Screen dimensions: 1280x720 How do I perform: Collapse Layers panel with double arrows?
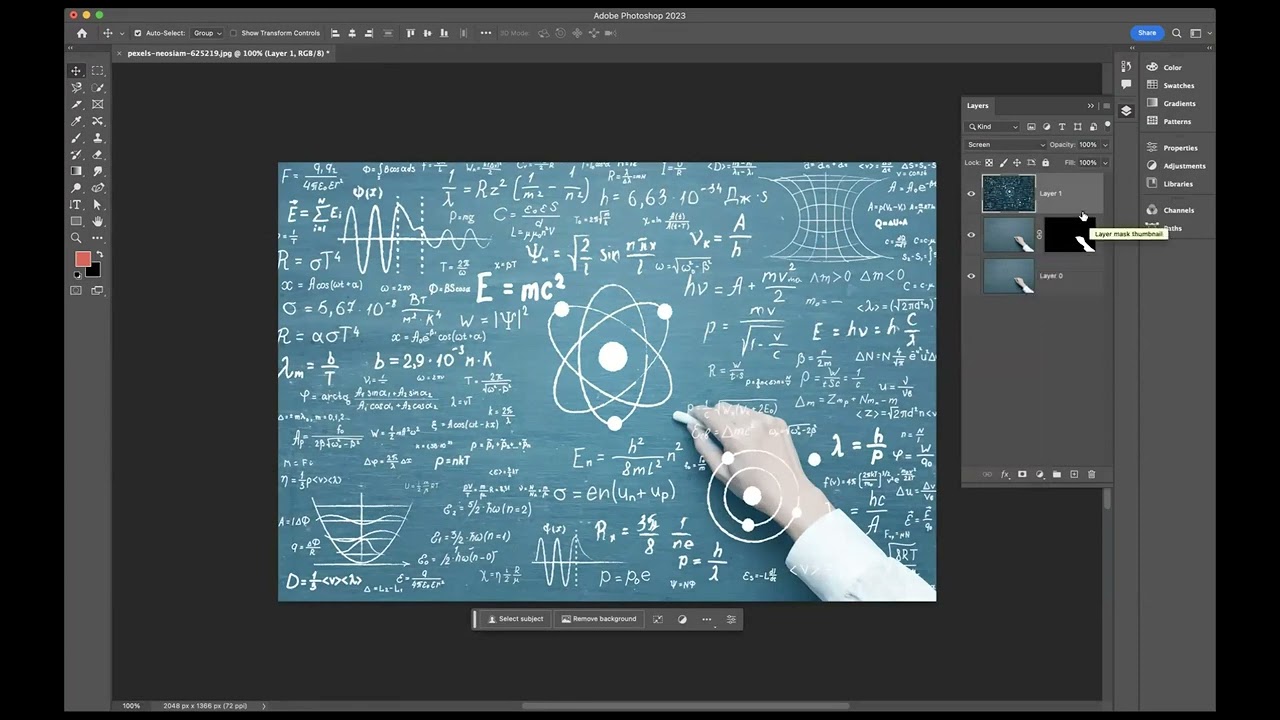coord(1091,106)
